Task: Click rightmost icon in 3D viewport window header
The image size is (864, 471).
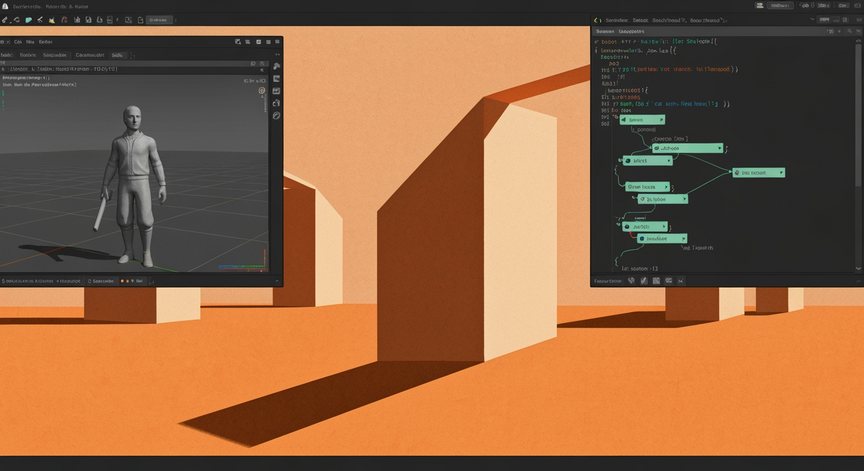Action: click(277, 42)
